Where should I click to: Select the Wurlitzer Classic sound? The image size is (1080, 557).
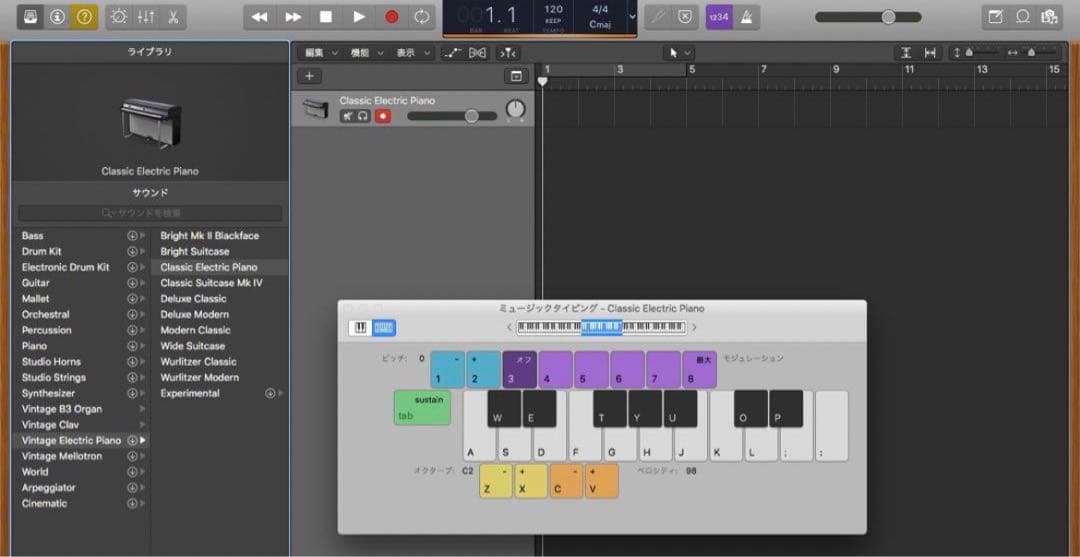click(x=198, y=362)
